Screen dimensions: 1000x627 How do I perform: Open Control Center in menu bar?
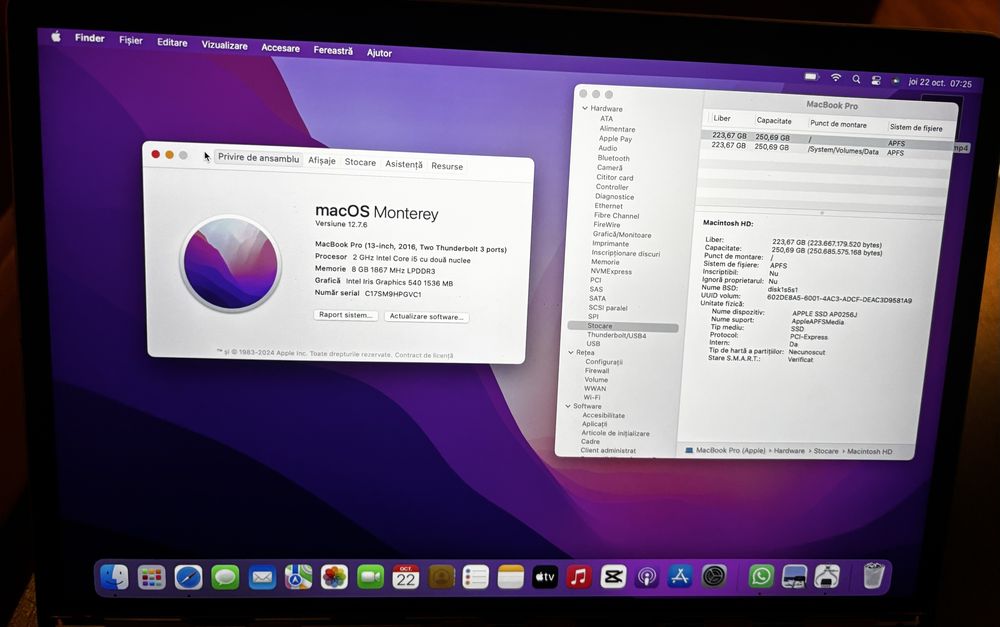point(876,80)
